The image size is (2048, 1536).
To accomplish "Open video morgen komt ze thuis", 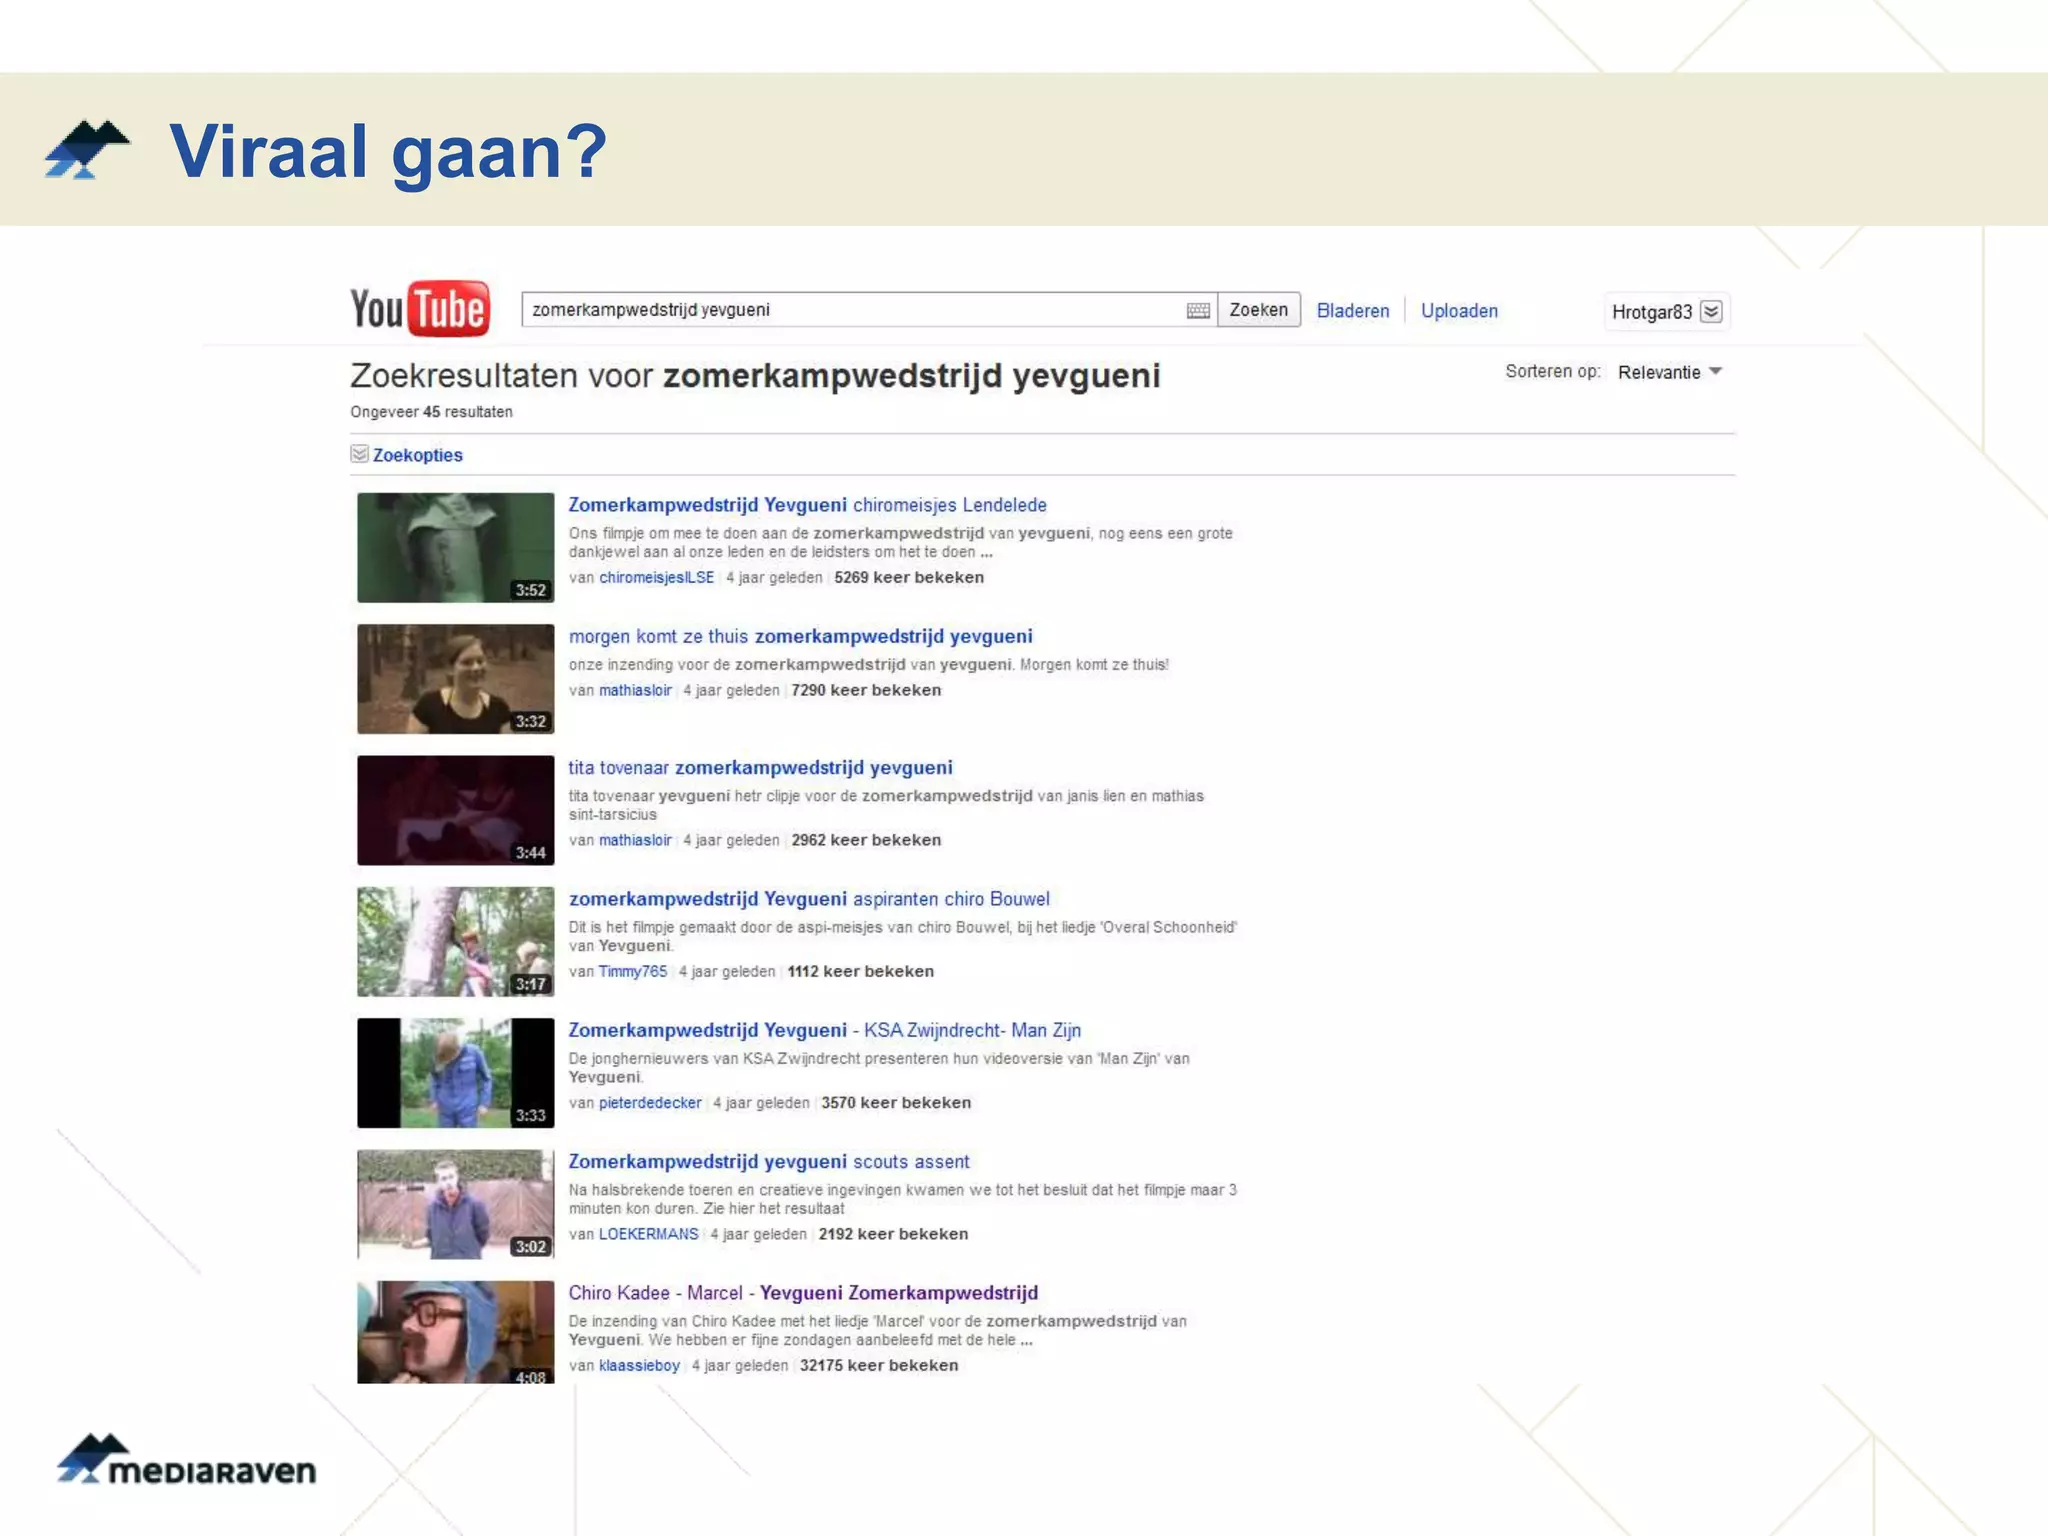I will pos(800,636).
